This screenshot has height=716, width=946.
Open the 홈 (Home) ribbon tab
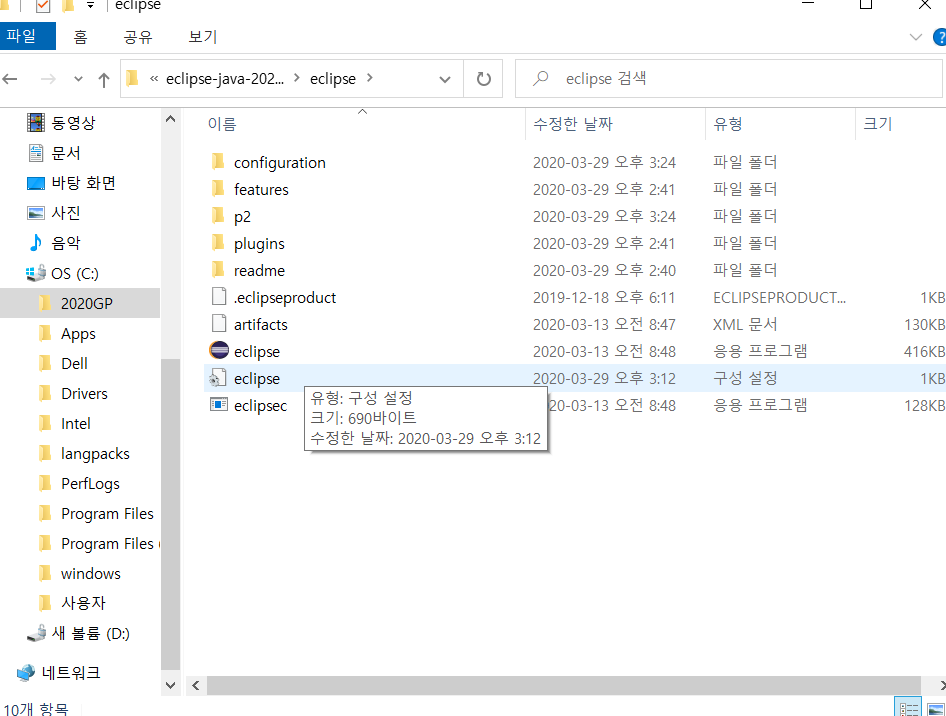(x=80, y=37)
